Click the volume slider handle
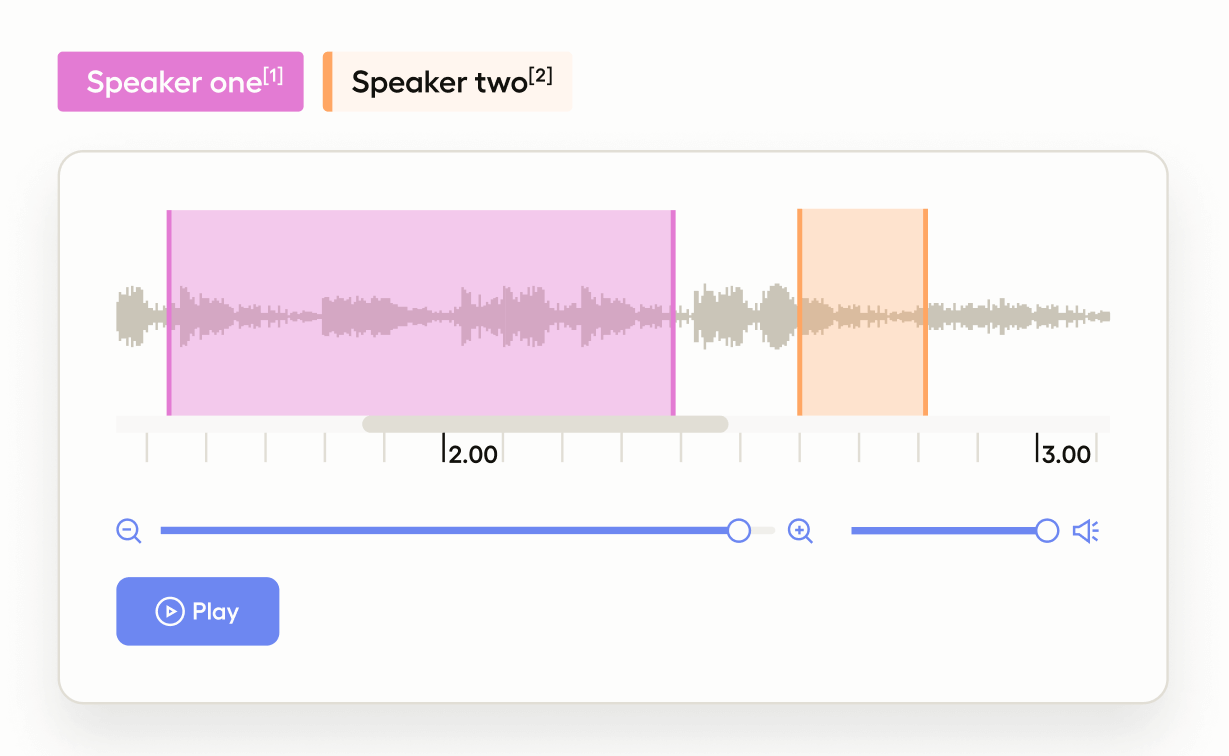Image resolution: width=1229 pixels, height=756 pixels. [x=1047, y=531]
